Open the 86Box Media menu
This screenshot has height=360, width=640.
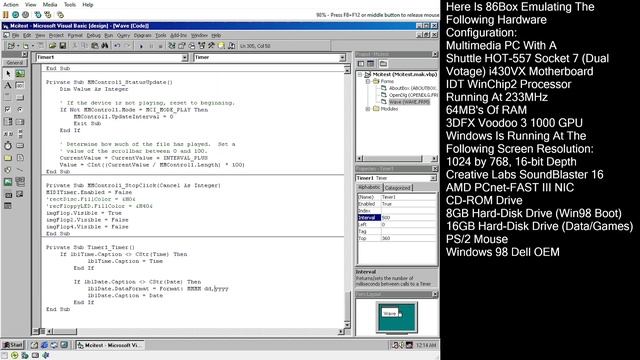pos(50,4)
